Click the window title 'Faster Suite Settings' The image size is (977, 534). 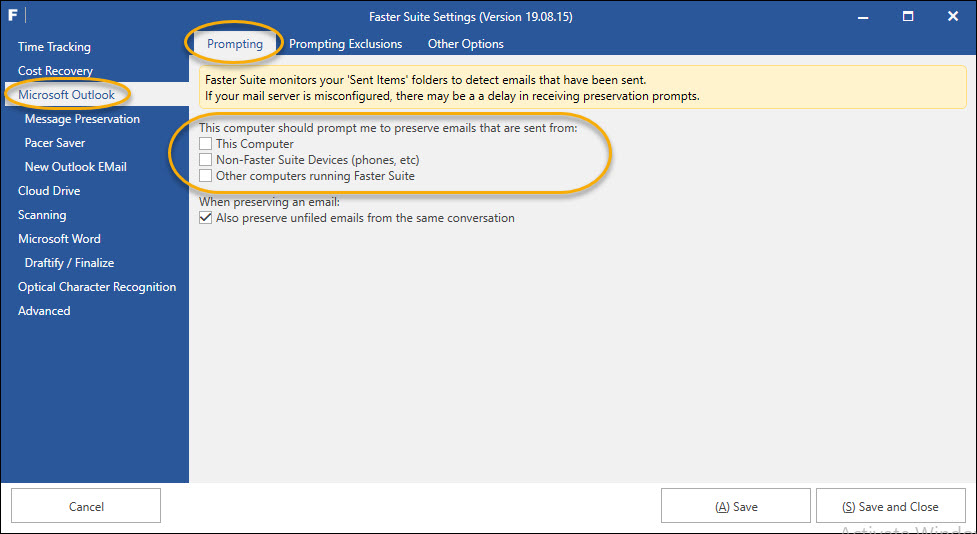click(470, 17)
